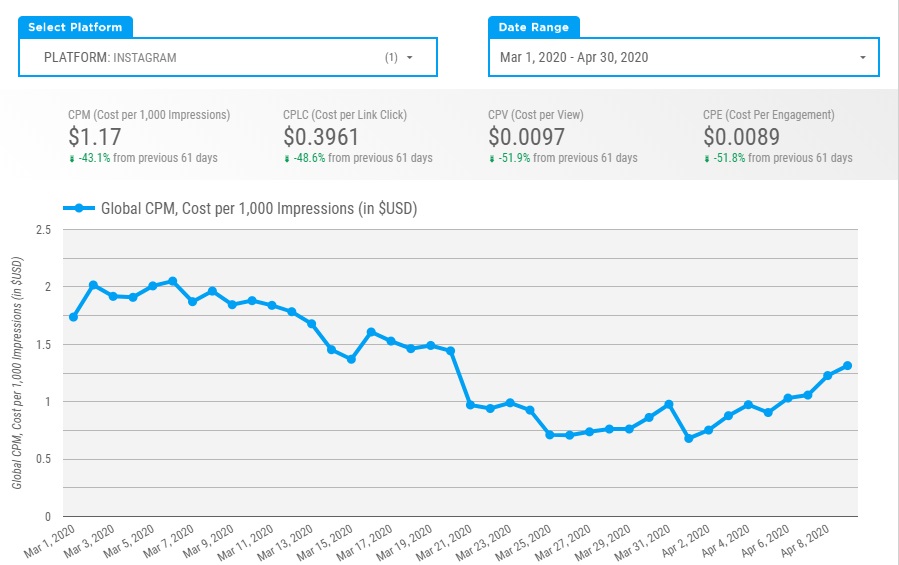Viewport: 899px width, 565px height.
Task: Click the last data point on the CPM line
Action: [x=847, y=366]
